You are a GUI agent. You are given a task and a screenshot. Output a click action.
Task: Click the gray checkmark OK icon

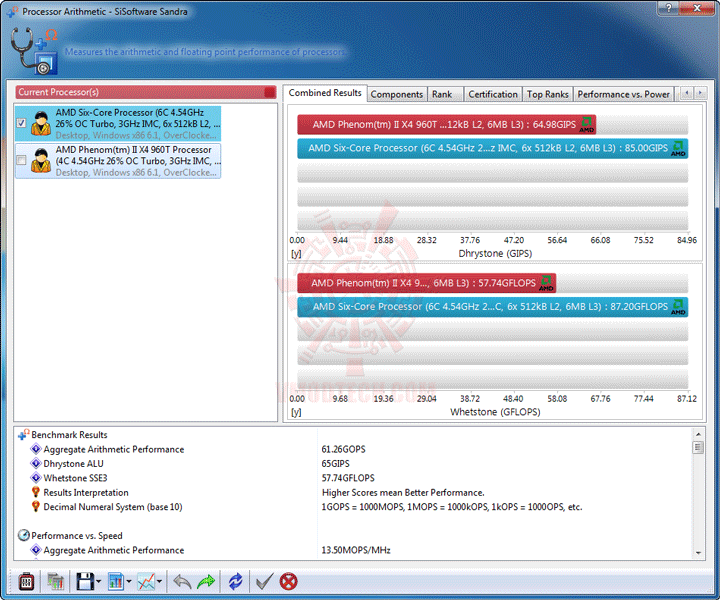[x=264, y=582]
